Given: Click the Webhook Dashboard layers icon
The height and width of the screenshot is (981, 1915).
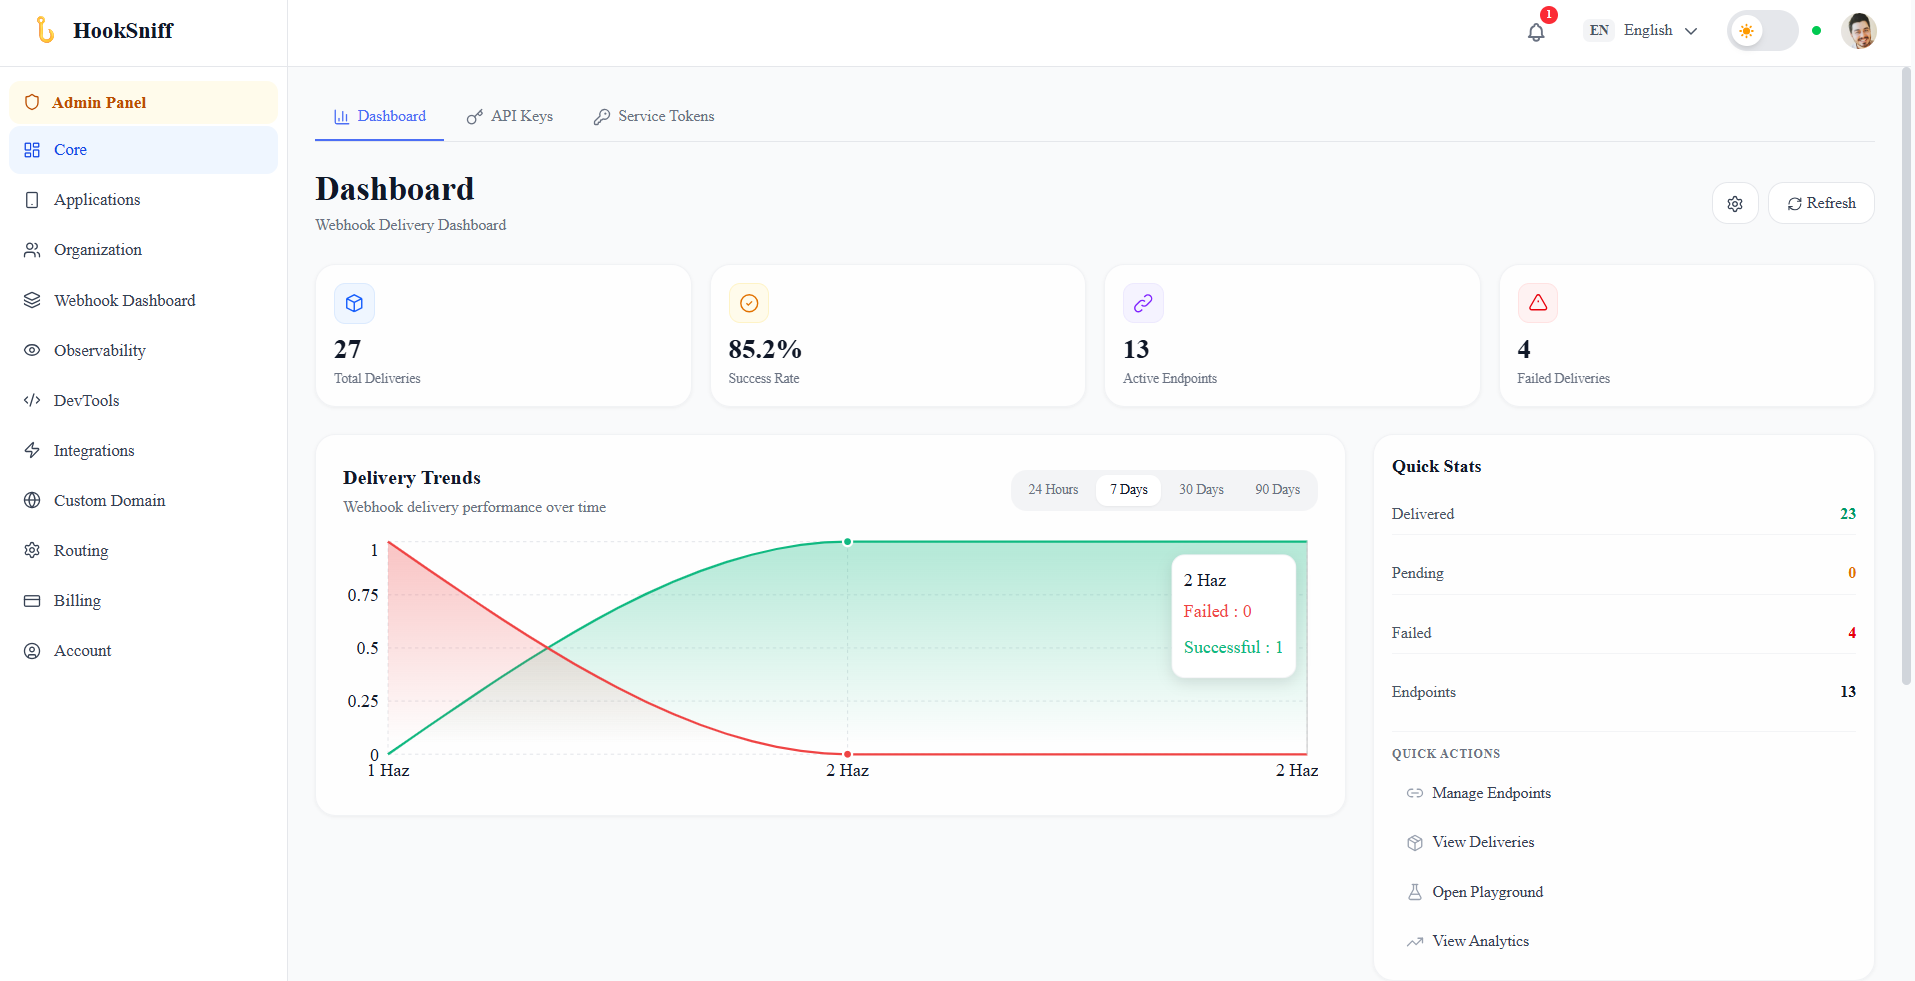Looking at the screenshot, I should click(32, 300).
